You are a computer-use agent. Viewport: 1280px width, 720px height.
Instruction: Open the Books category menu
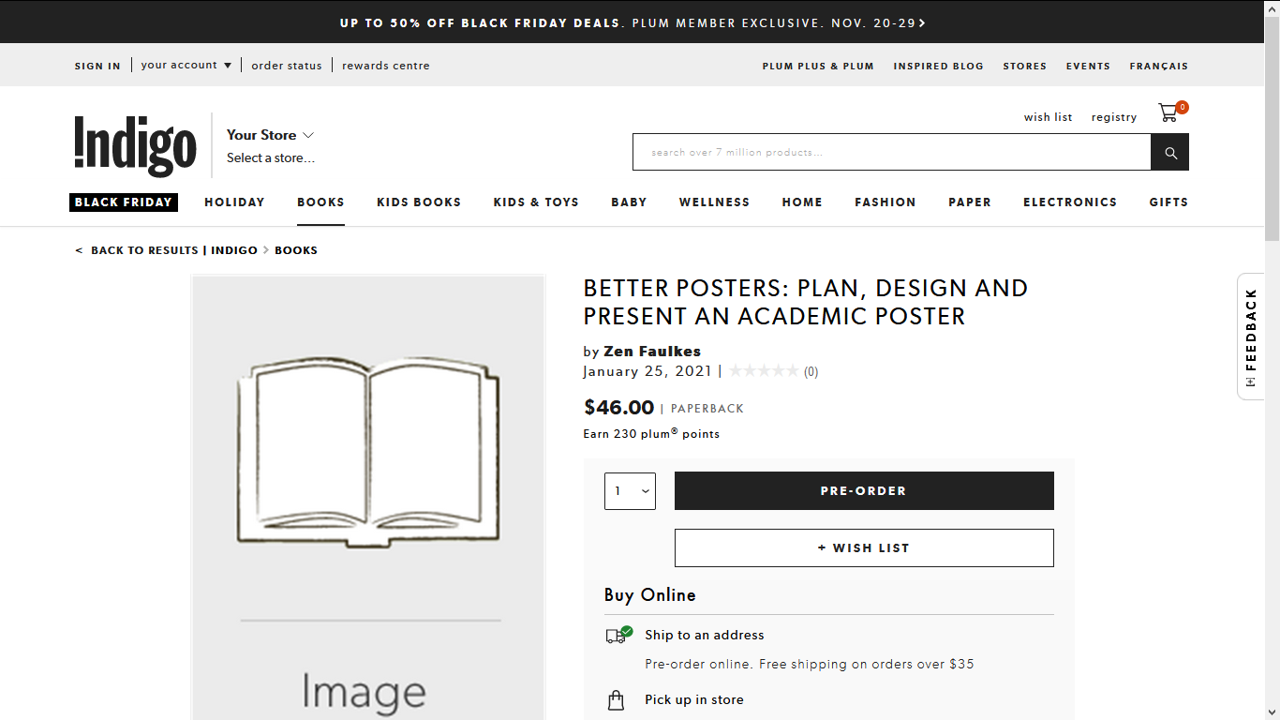tap(321, 202)
